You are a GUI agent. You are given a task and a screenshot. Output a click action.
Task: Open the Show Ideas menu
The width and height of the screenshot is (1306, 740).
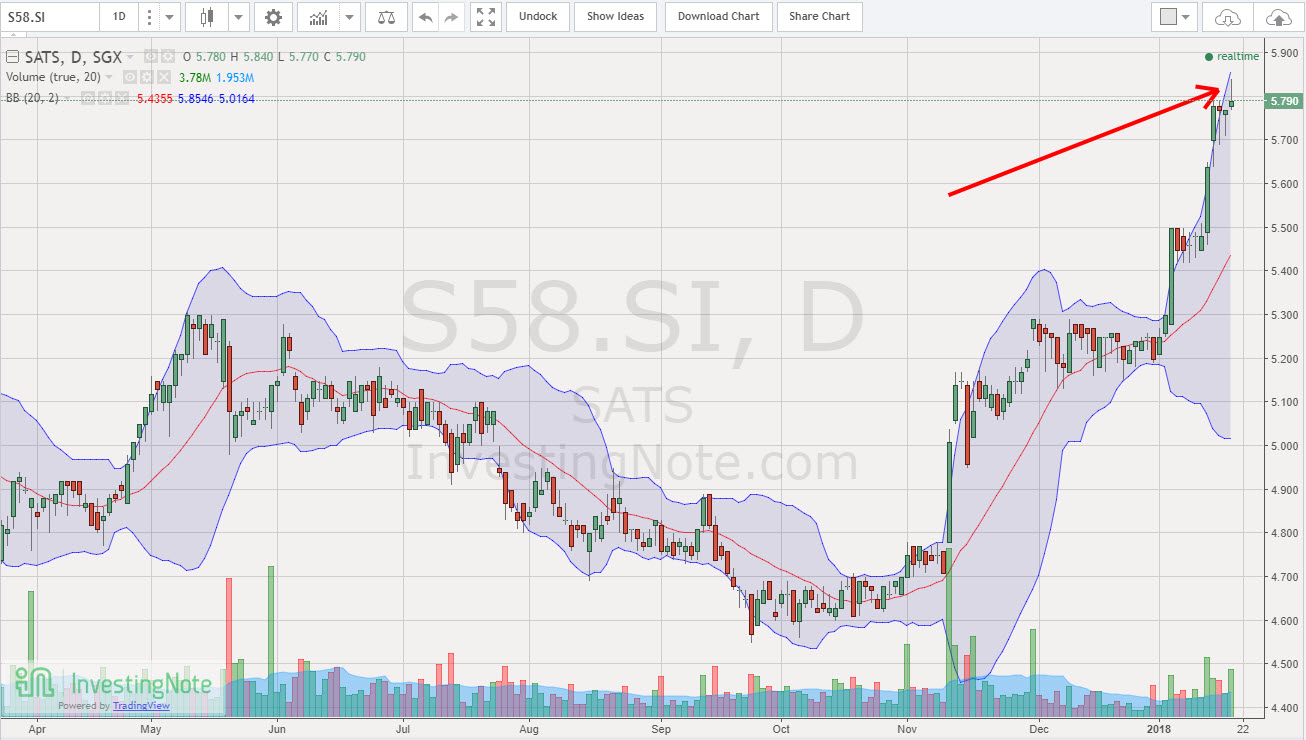point(615,17)
